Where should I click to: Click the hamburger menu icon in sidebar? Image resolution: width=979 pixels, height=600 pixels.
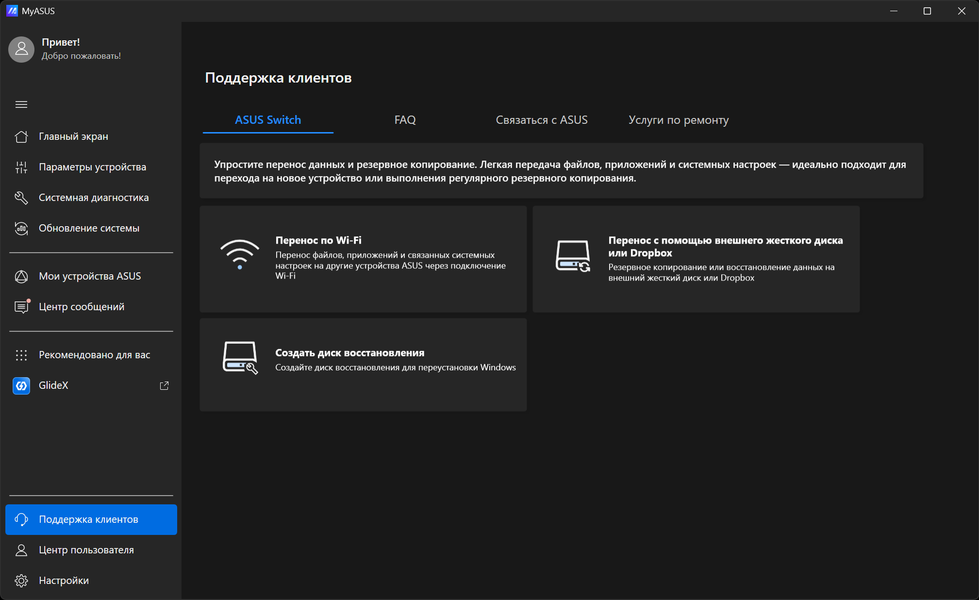pyautogui.click(x=21, y=105)
